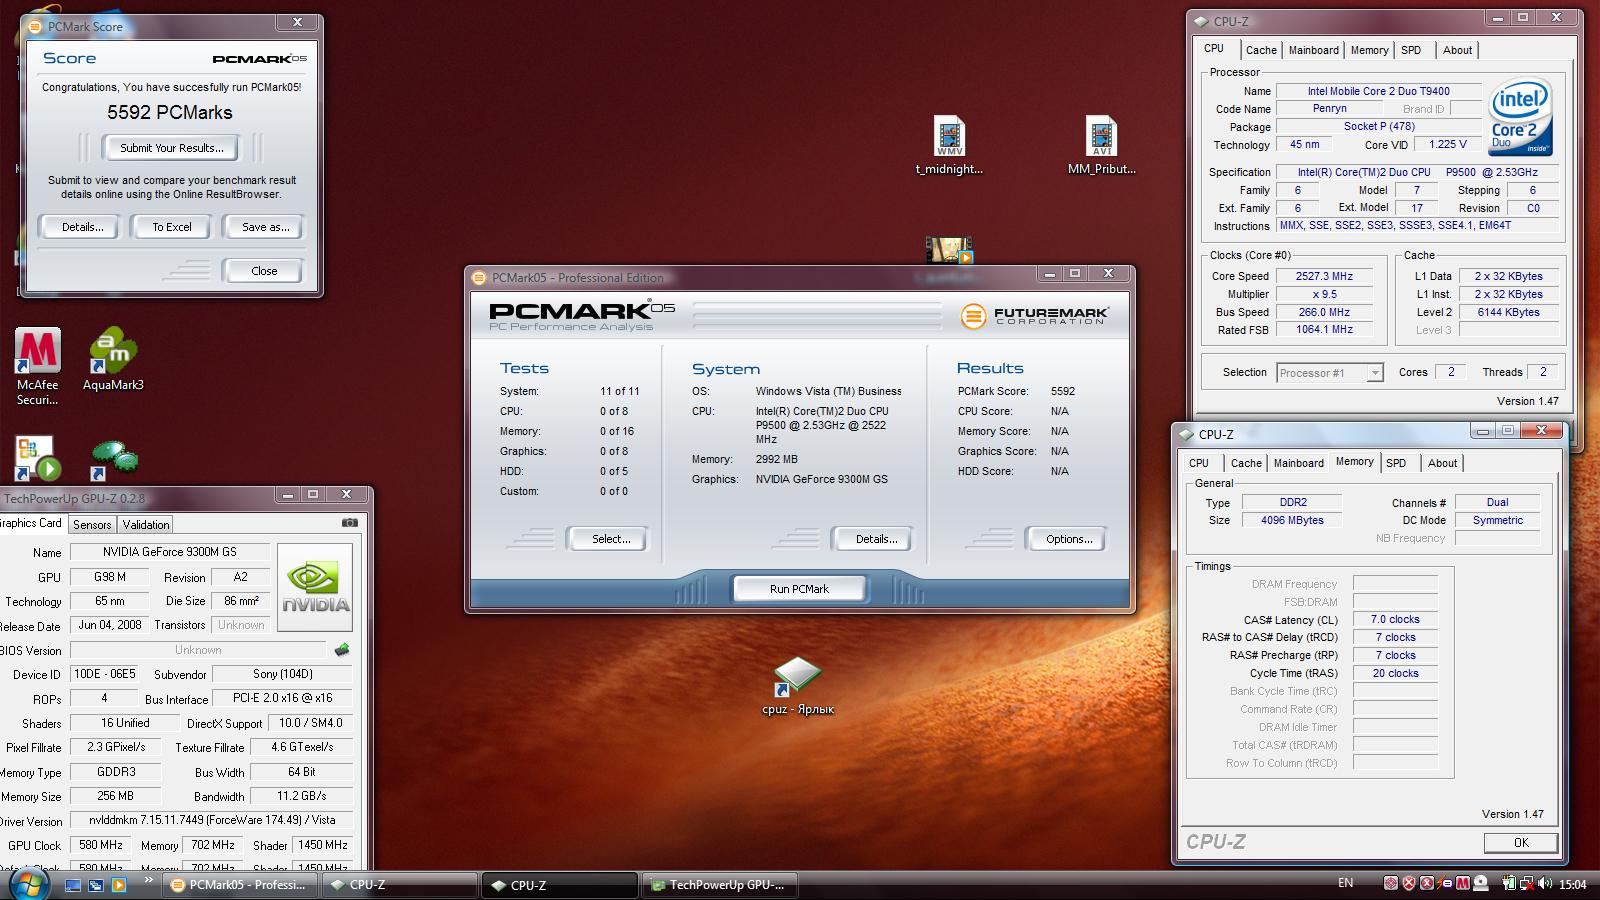Click the Device ID 10DE - 06E5 field
Image resolution: width=1600 pixels, height=900 pixels.
coord(104,674)
